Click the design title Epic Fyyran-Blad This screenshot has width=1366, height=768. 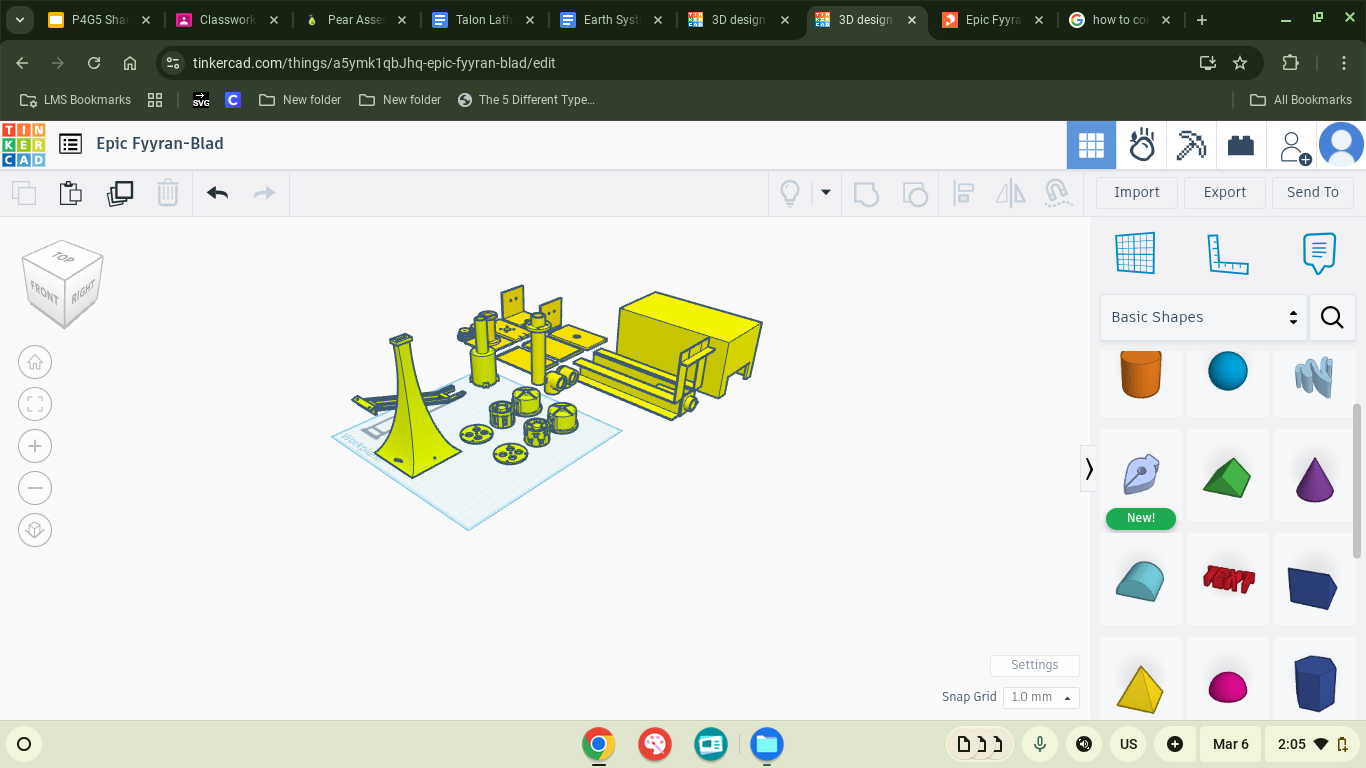click(160, 144)
